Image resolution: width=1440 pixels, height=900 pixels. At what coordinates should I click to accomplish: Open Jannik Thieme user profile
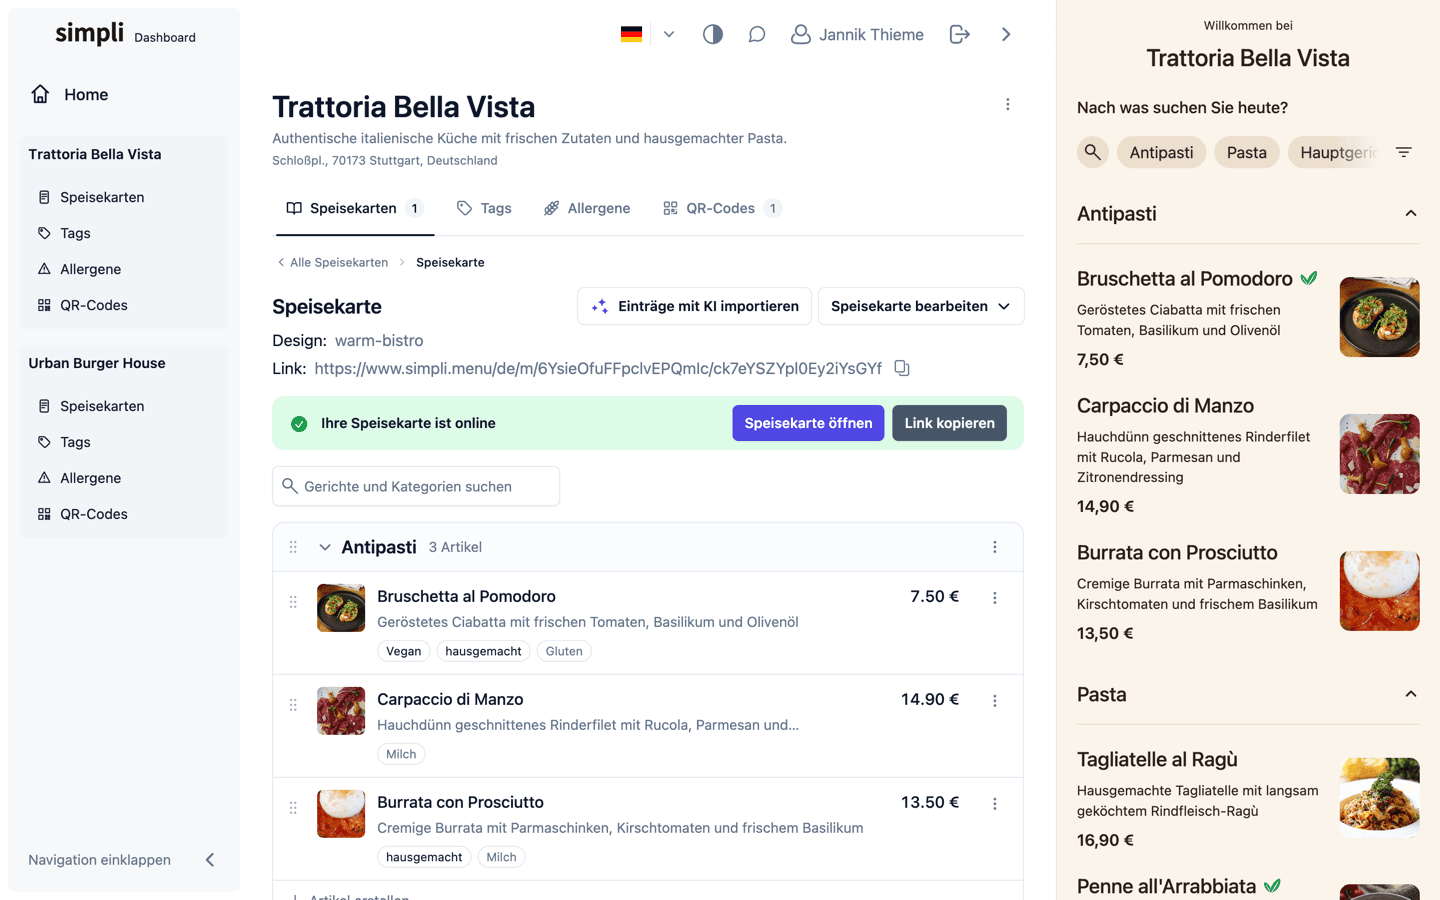tap(857, 34)
